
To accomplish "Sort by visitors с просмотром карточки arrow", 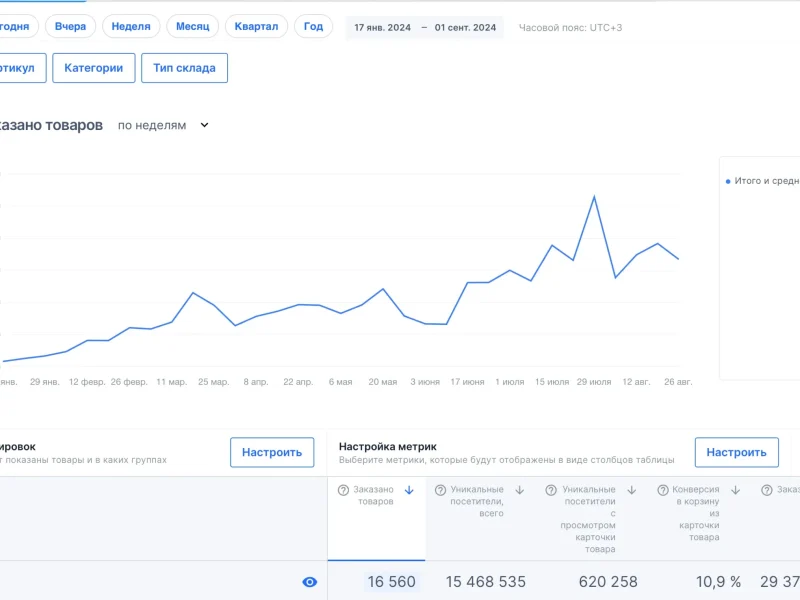I will click(x=632, y=490).
